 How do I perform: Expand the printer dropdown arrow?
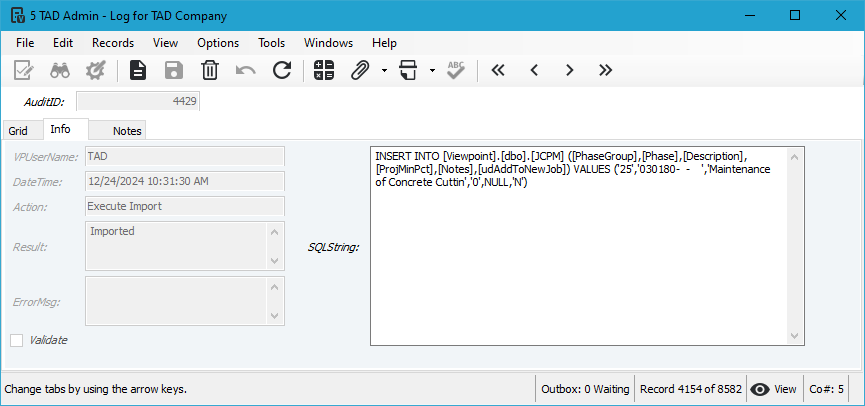tap(432, 70)
